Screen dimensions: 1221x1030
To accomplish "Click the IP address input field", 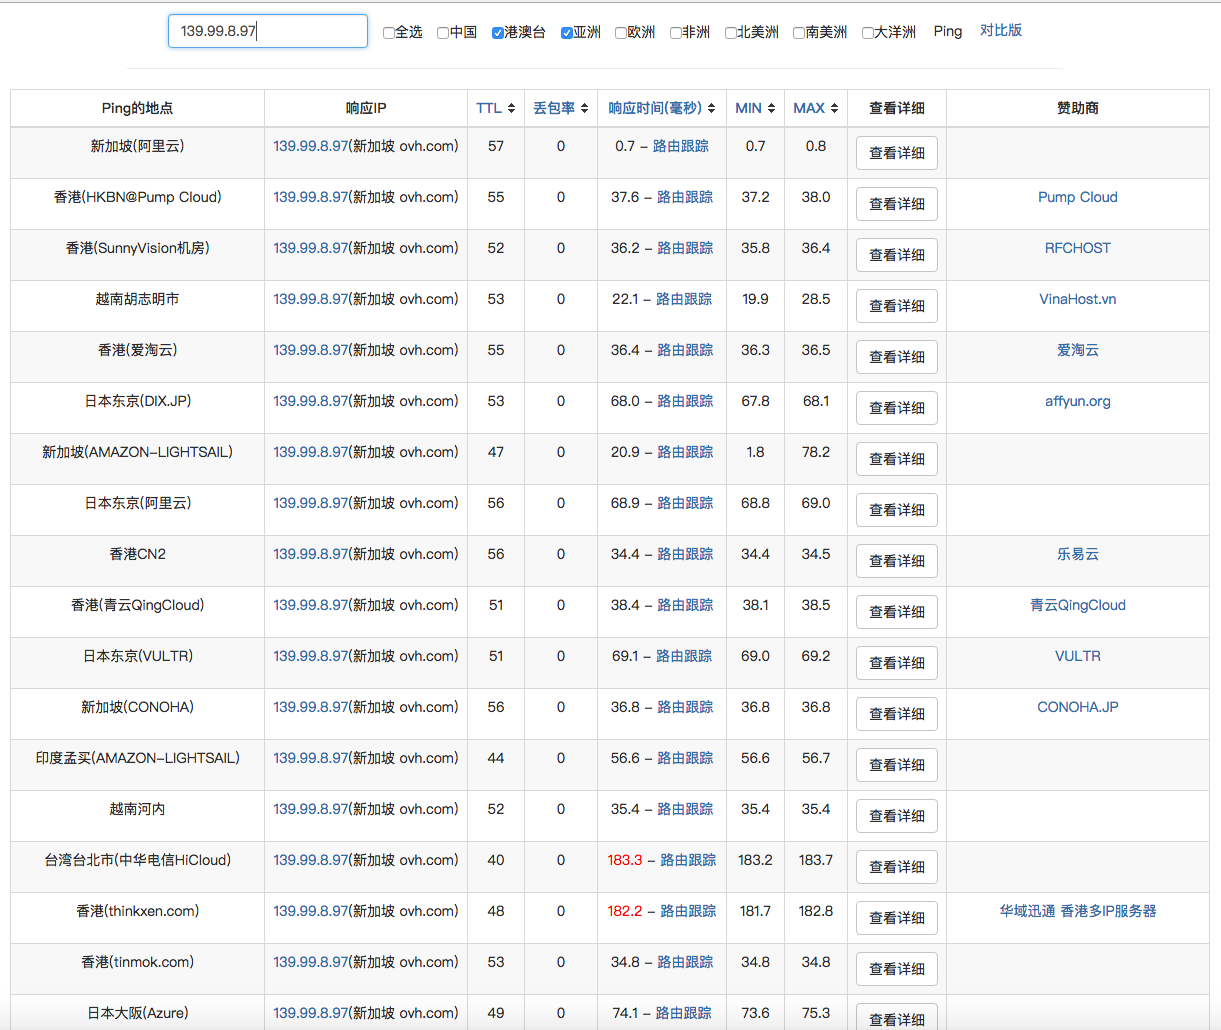I will point(268,31).
